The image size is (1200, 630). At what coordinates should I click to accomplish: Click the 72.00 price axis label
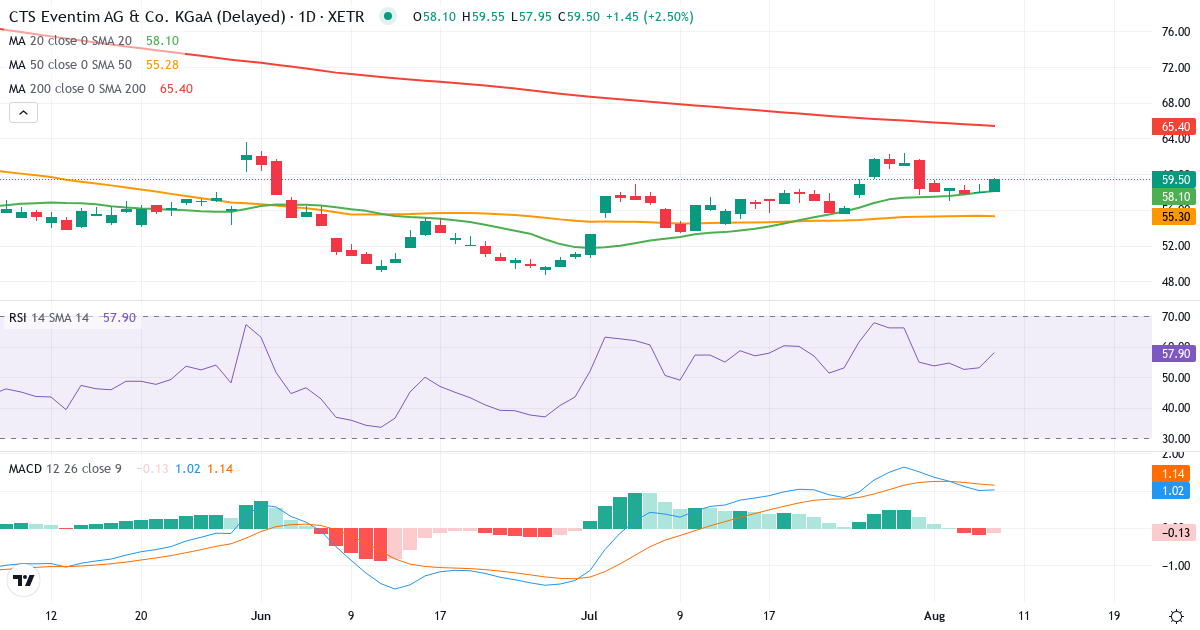pos(1176,67)
